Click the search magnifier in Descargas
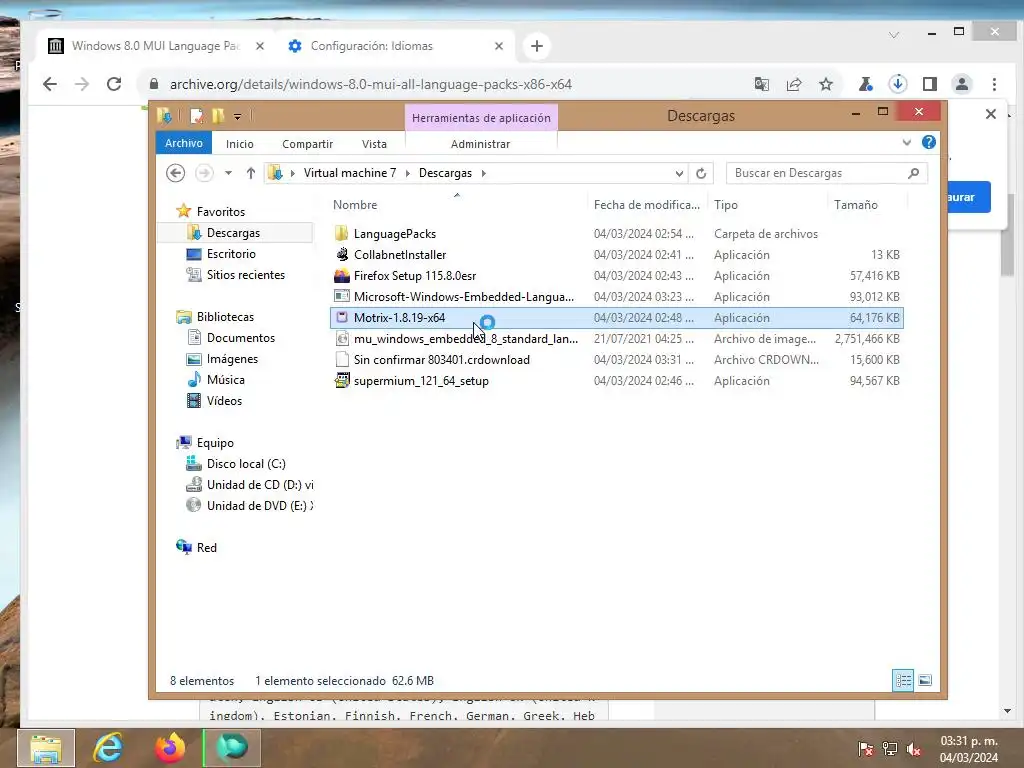This screenshot has width=1024, height=768. [x=914, y=173]
